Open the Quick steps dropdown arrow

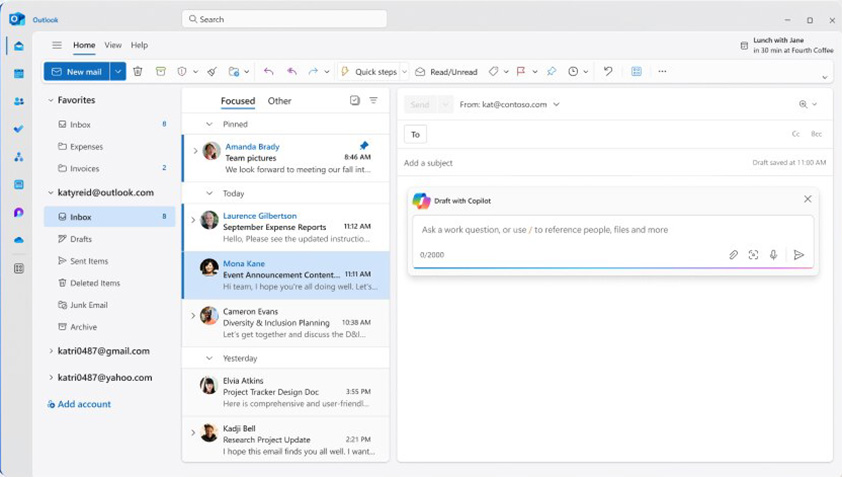[404, 71]
